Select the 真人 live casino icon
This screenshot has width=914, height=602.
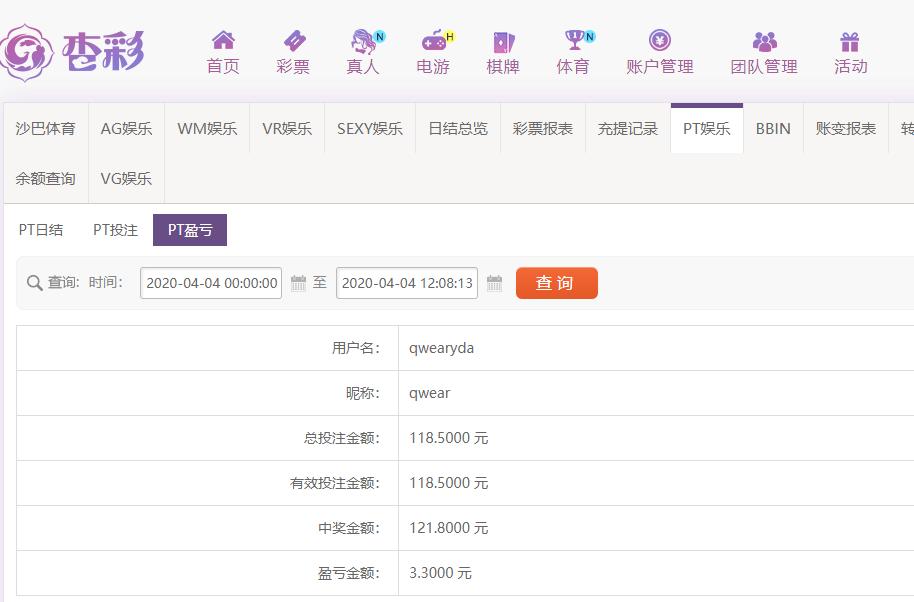[x=363, y=41]
